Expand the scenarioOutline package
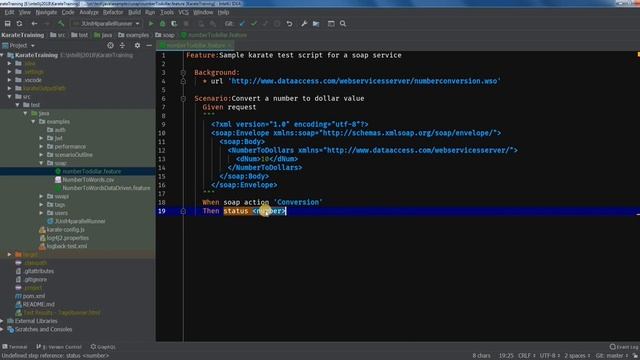This screenshot has height=360, width=640. tap(41, 155)
